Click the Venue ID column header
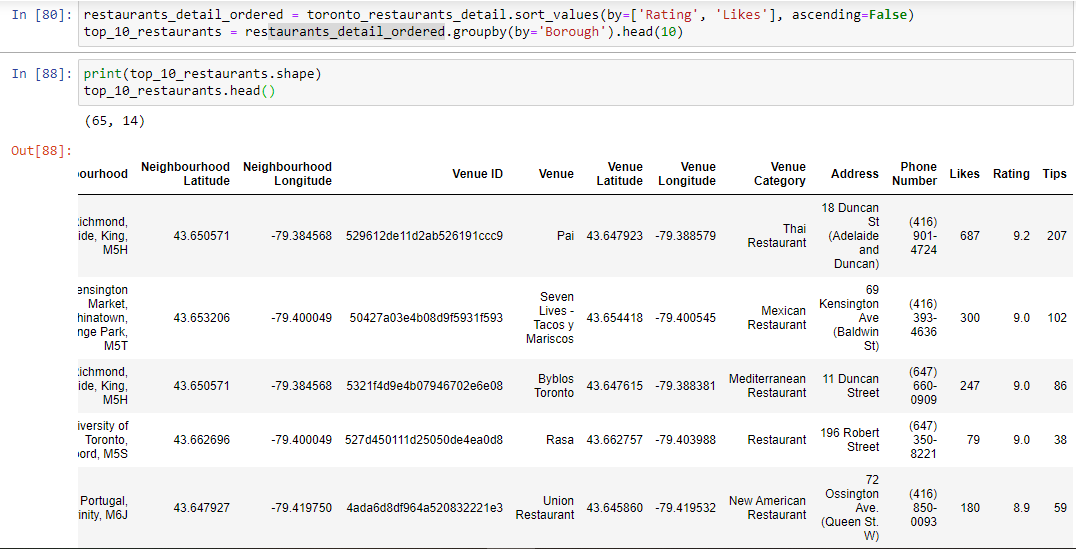The width and height of the screenshot is (1076, 549). tap(477, 174)
